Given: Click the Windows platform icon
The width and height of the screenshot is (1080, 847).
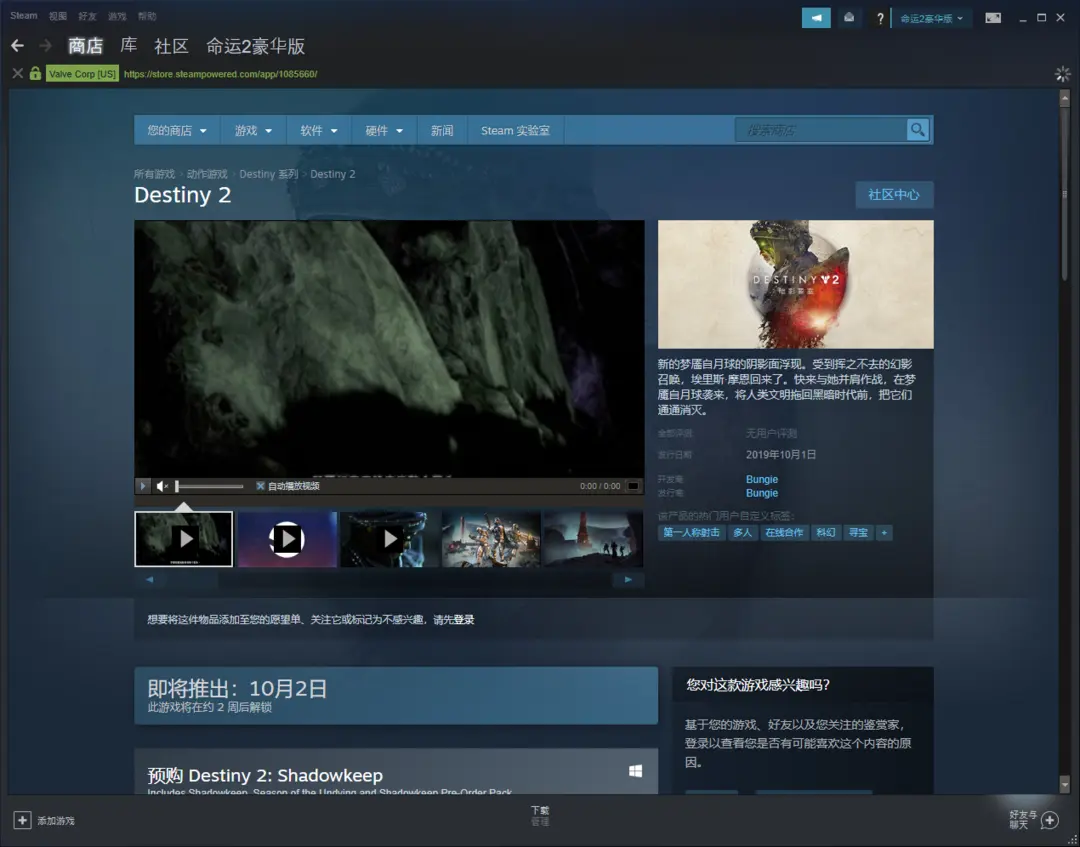Looking at the screenshot, I should tap(636, 771).
